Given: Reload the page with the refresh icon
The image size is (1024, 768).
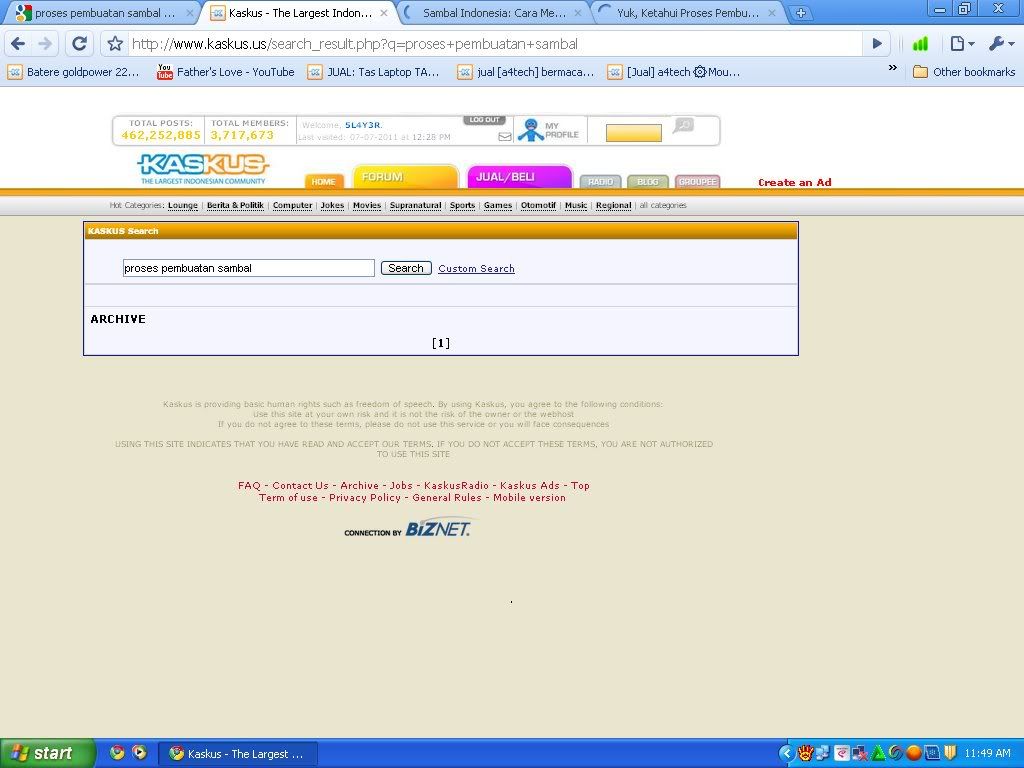Looking at the screenshot, I should point(80,44).
